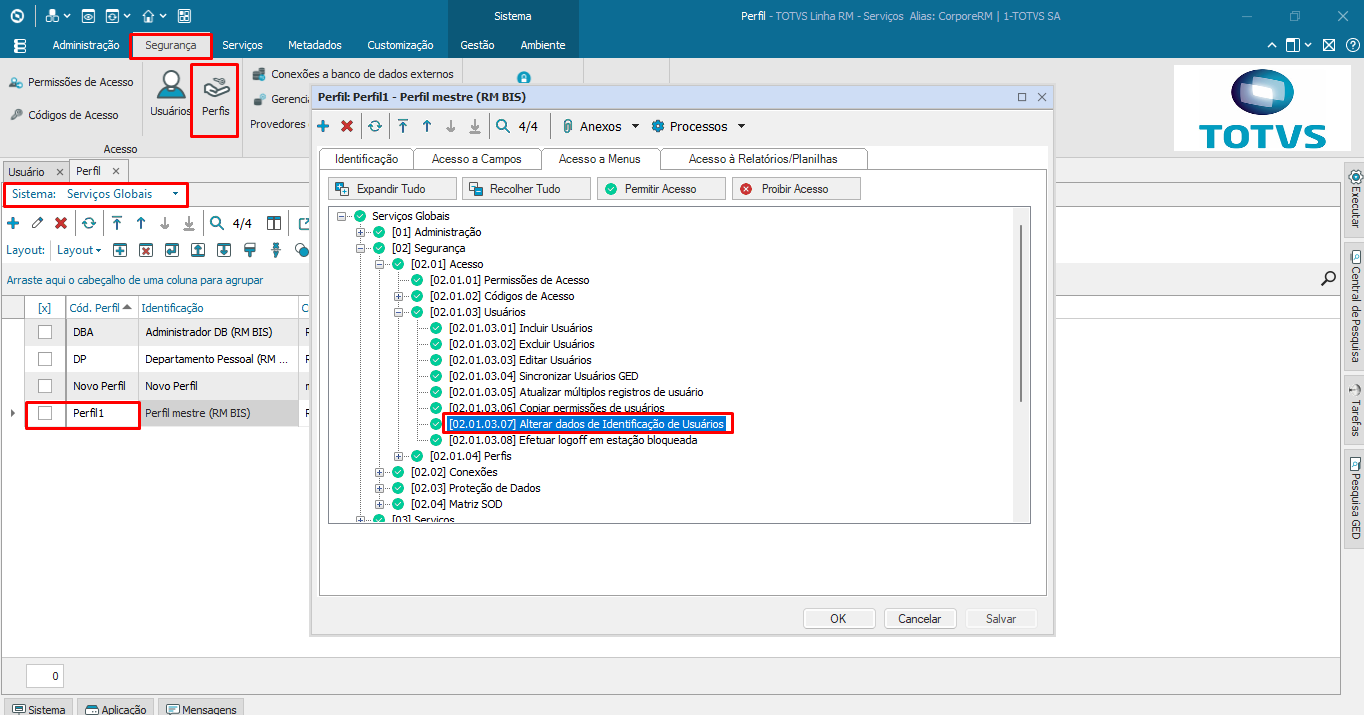
Task: Switch to the Acesso a Campos tab
Action: [x=476, y=159]
